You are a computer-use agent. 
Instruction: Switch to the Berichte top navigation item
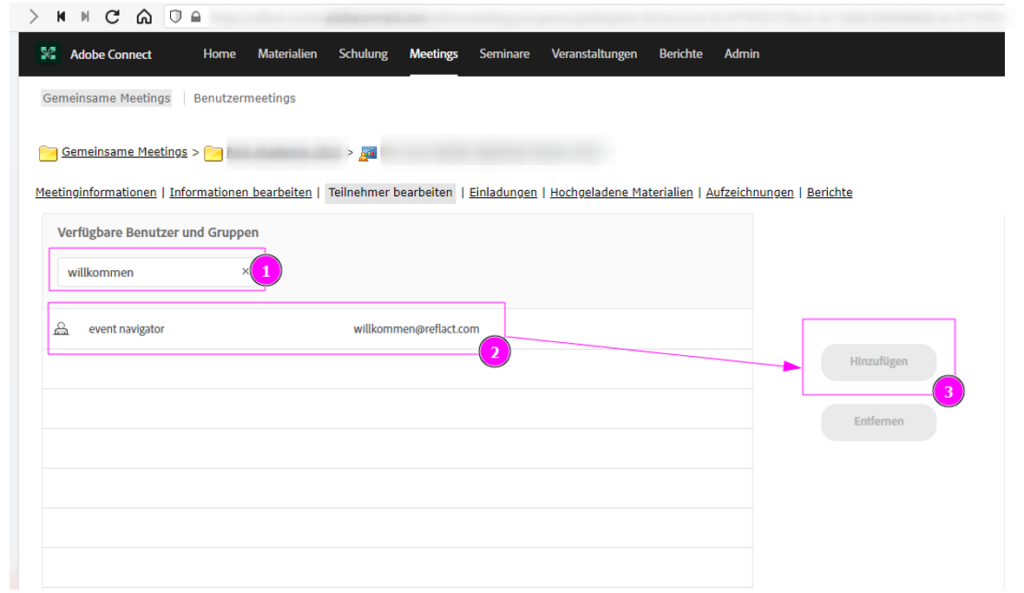coord(680,54)
